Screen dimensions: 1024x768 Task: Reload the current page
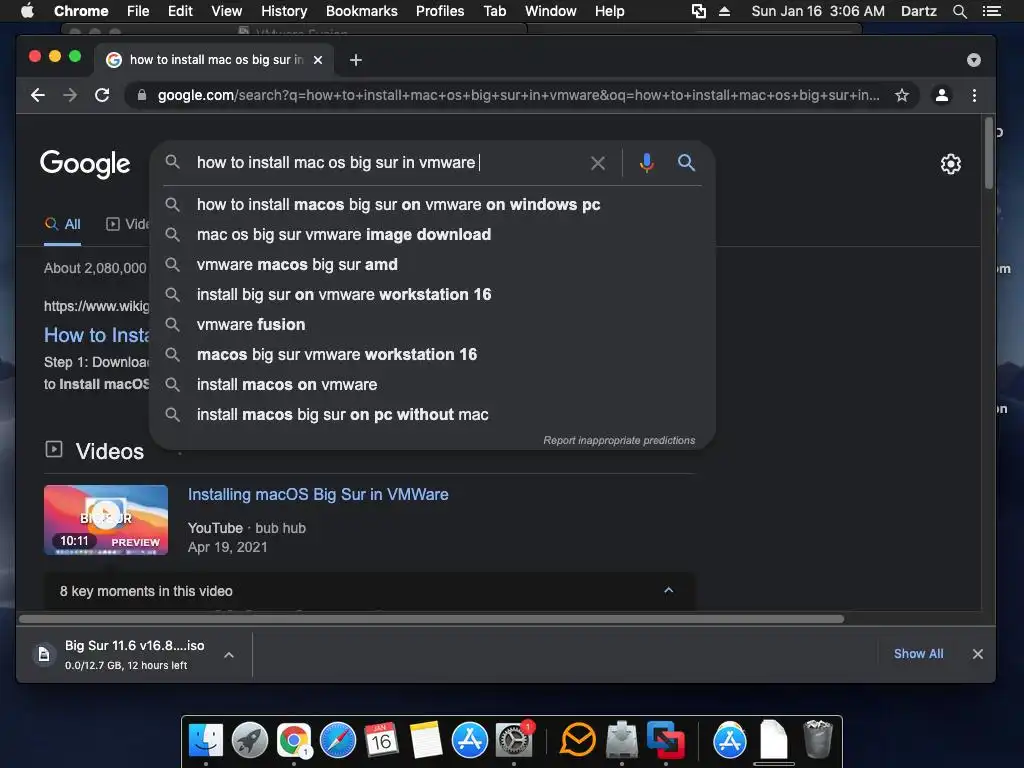pyautogui.click(x=102, y=95)
